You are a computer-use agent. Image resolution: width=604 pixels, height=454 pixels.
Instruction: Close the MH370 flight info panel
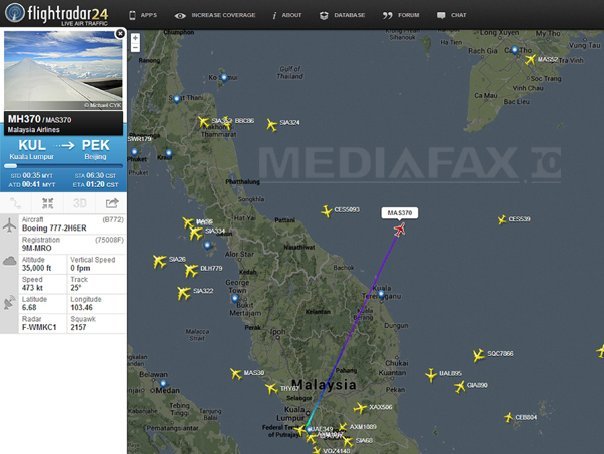120,33
